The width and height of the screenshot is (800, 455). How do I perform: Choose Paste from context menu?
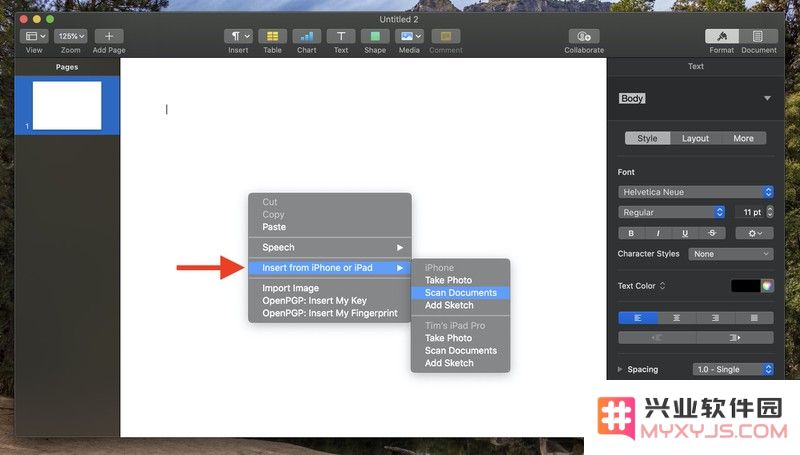pos(330,227)
